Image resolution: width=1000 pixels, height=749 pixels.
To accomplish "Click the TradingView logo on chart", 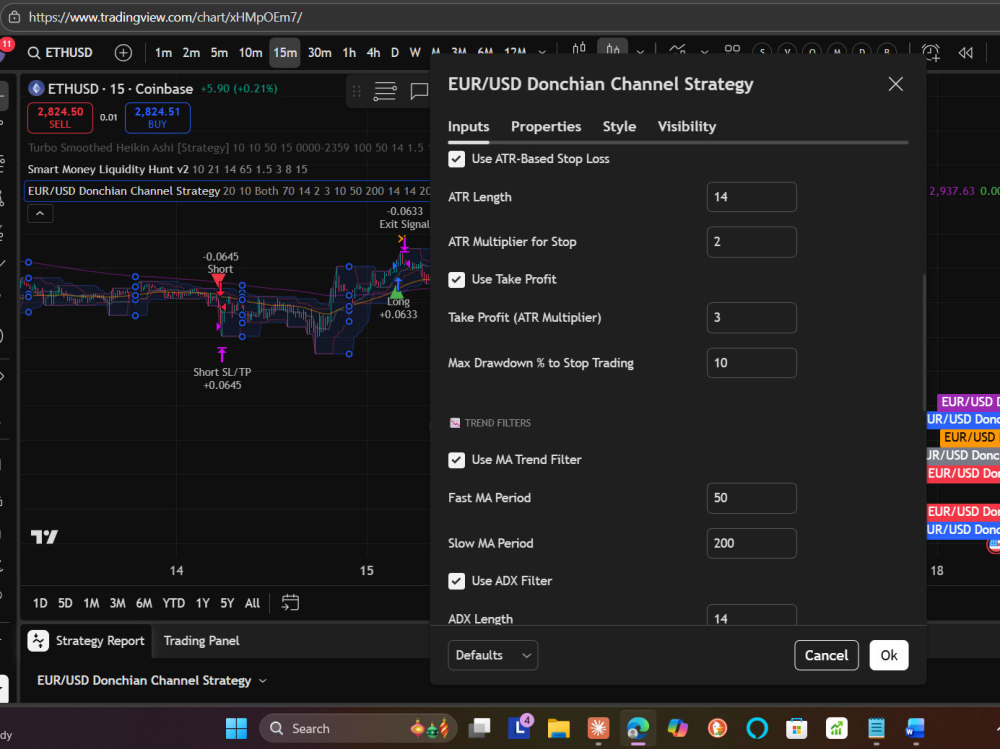I will click(45, 537).
